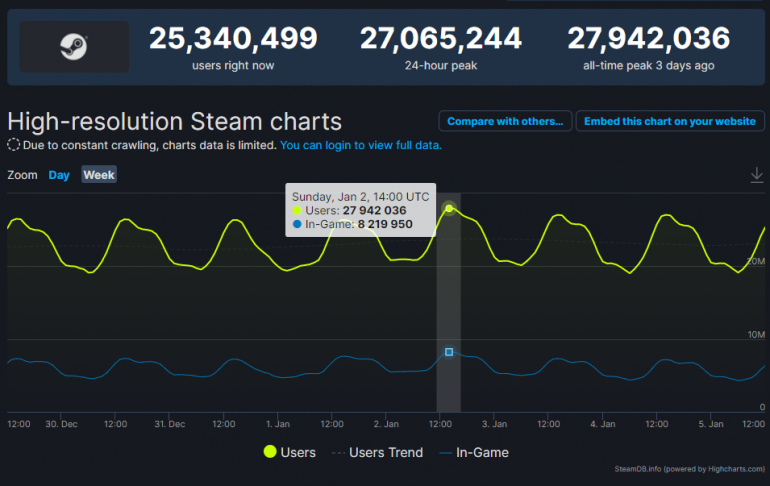Click the blue square In-Game data marker
Screen dimensions: 770x486
pyautogui.click(x=449, y=352)
